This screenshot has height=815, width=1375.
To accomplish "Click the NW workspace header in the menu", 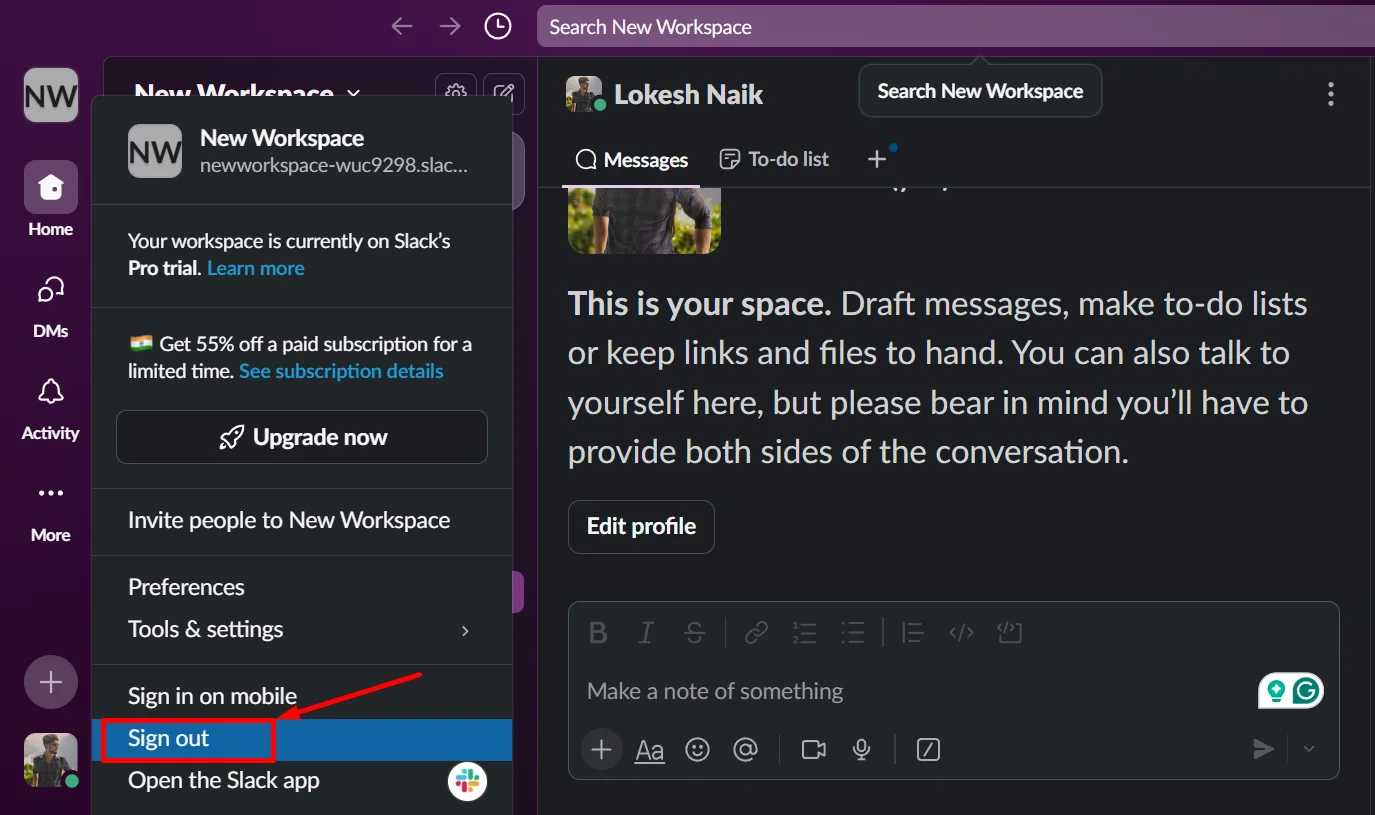I will [x=302, y=150].
